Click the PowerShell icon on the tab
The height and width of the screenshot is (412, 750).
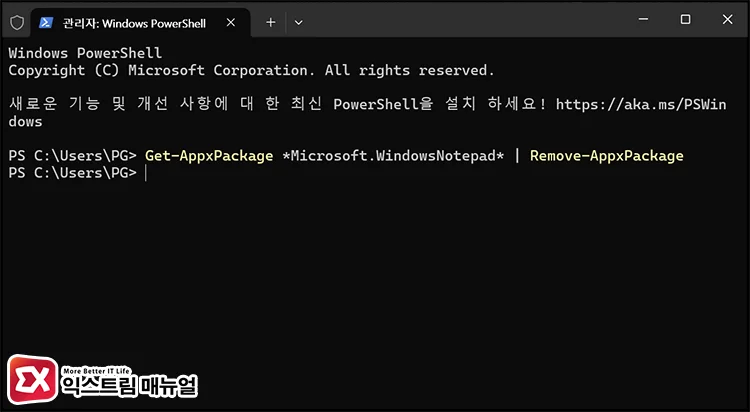coord(46,22)
